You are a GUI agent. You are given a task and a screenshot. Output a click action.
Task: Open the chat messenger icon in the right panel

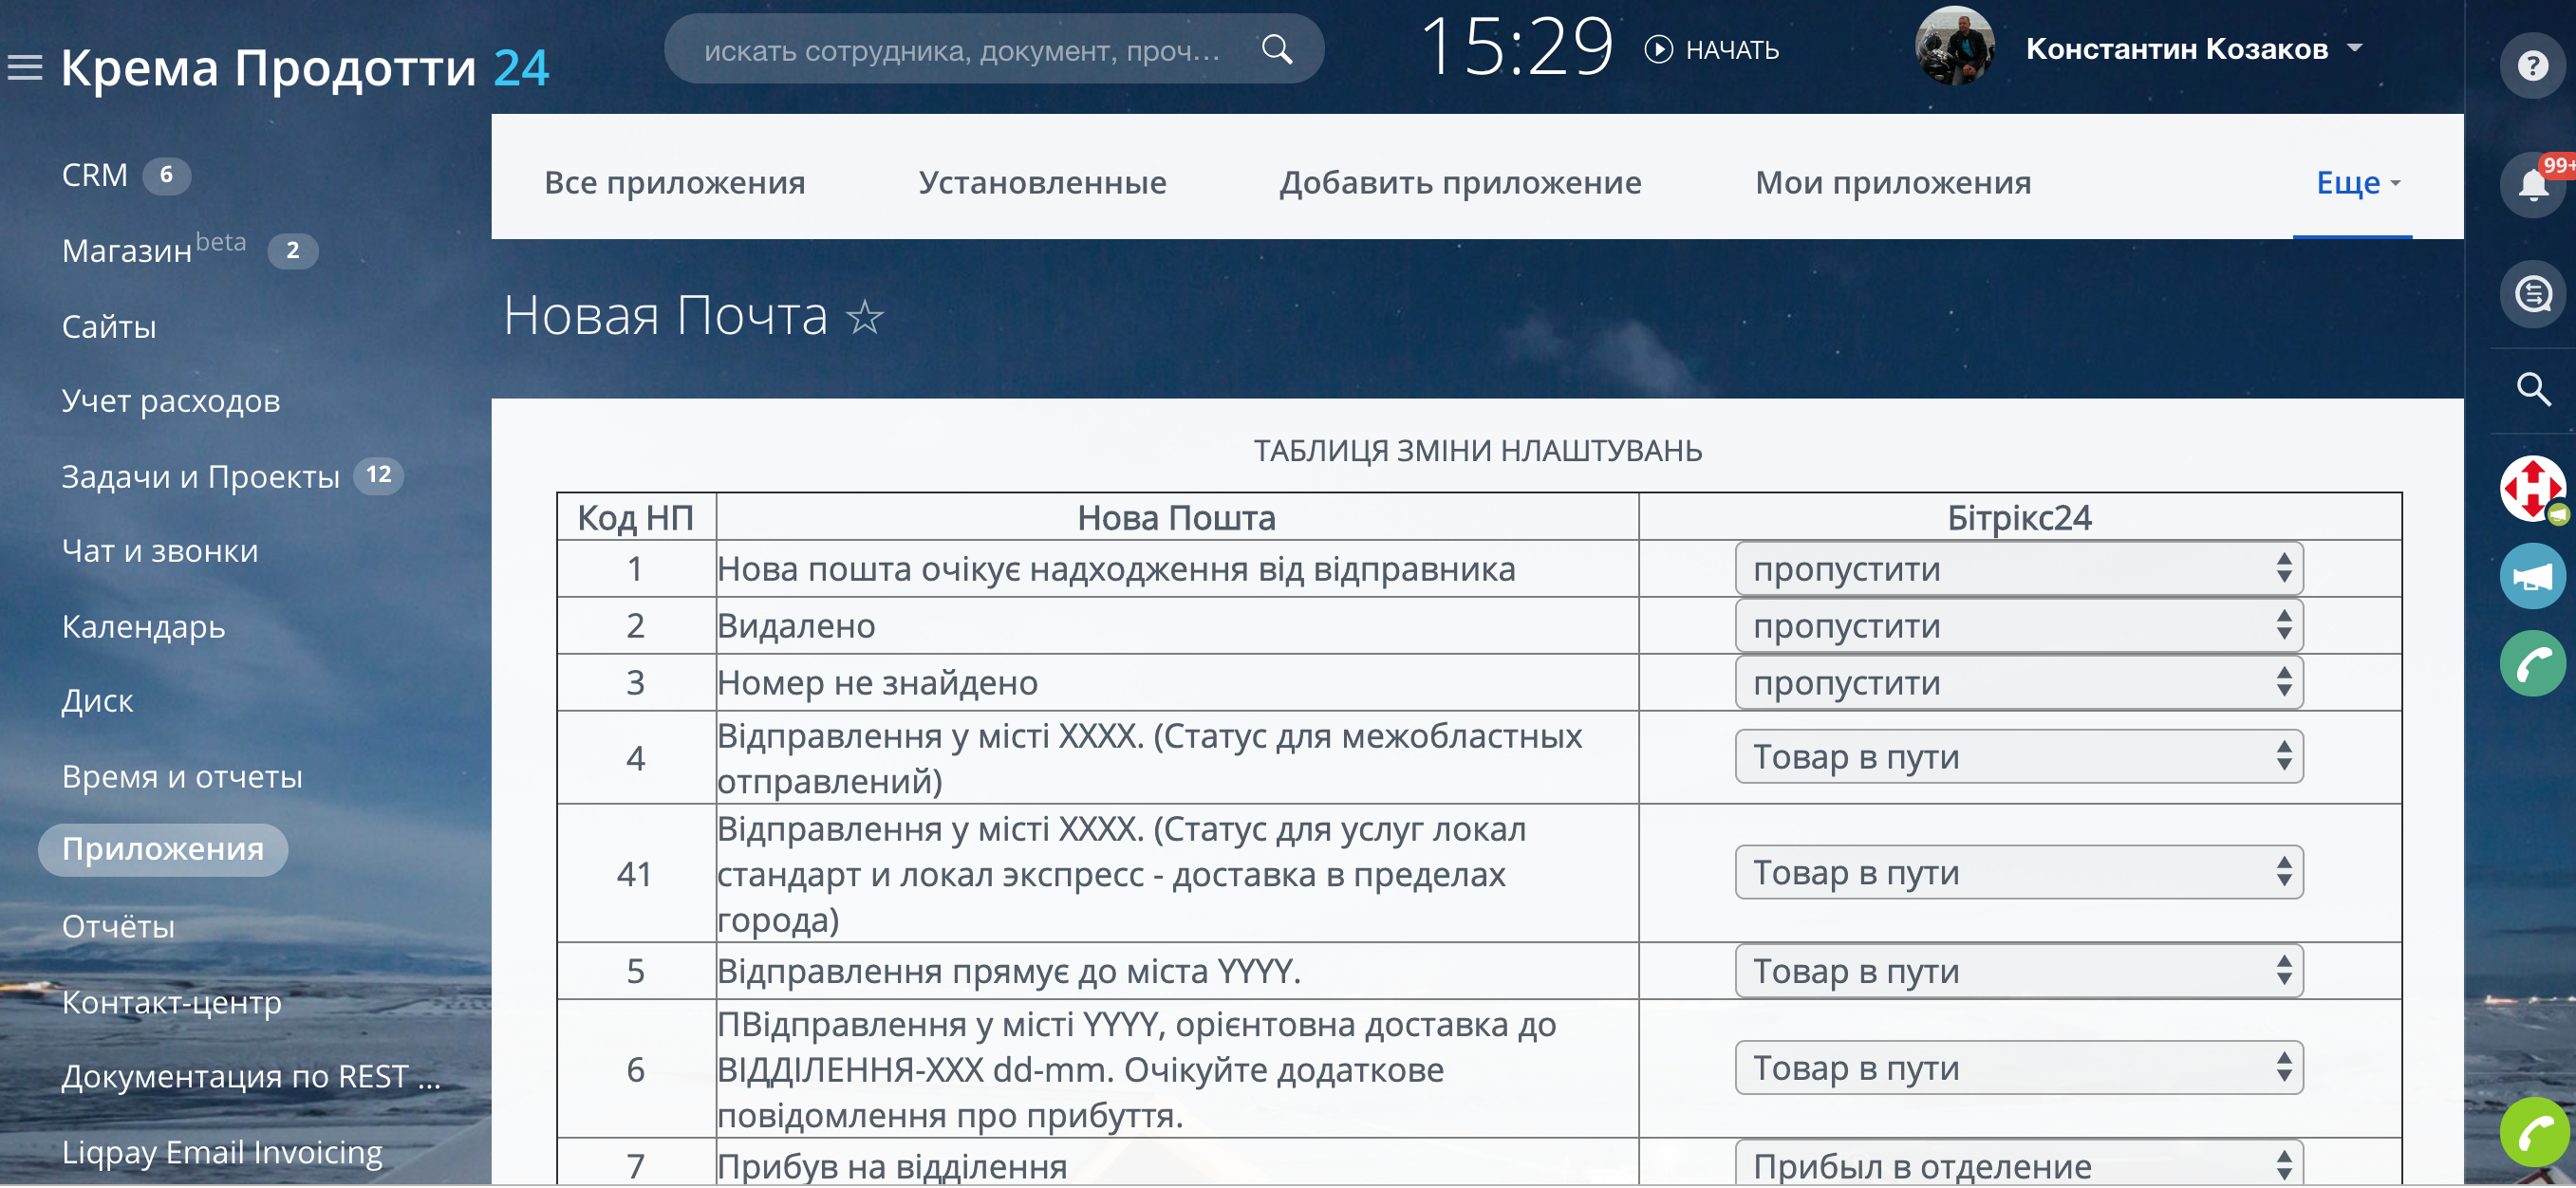2532,294
